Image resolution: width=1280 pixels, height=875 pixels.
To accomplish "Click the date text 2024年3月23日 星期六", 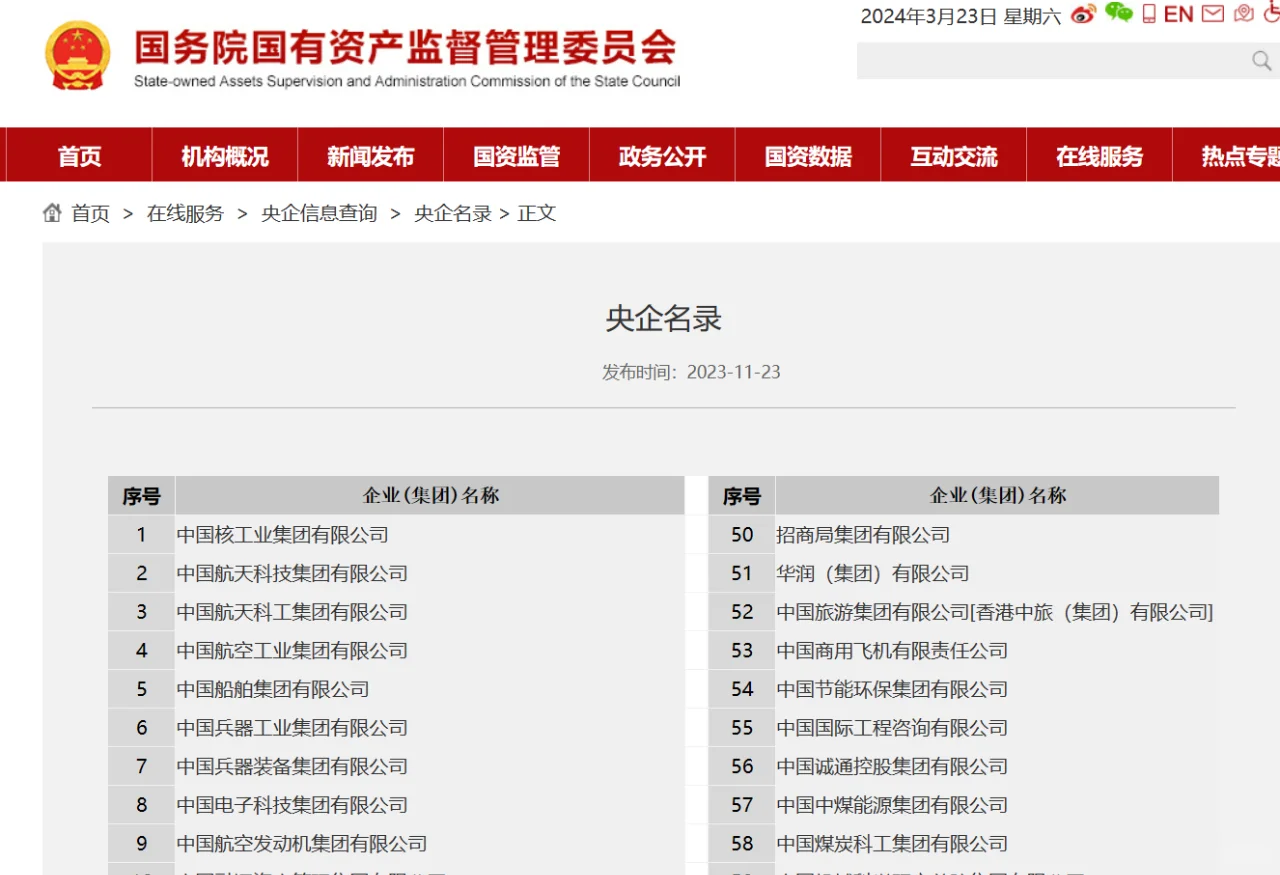I will pyautogui.click(x=961, y=16).
